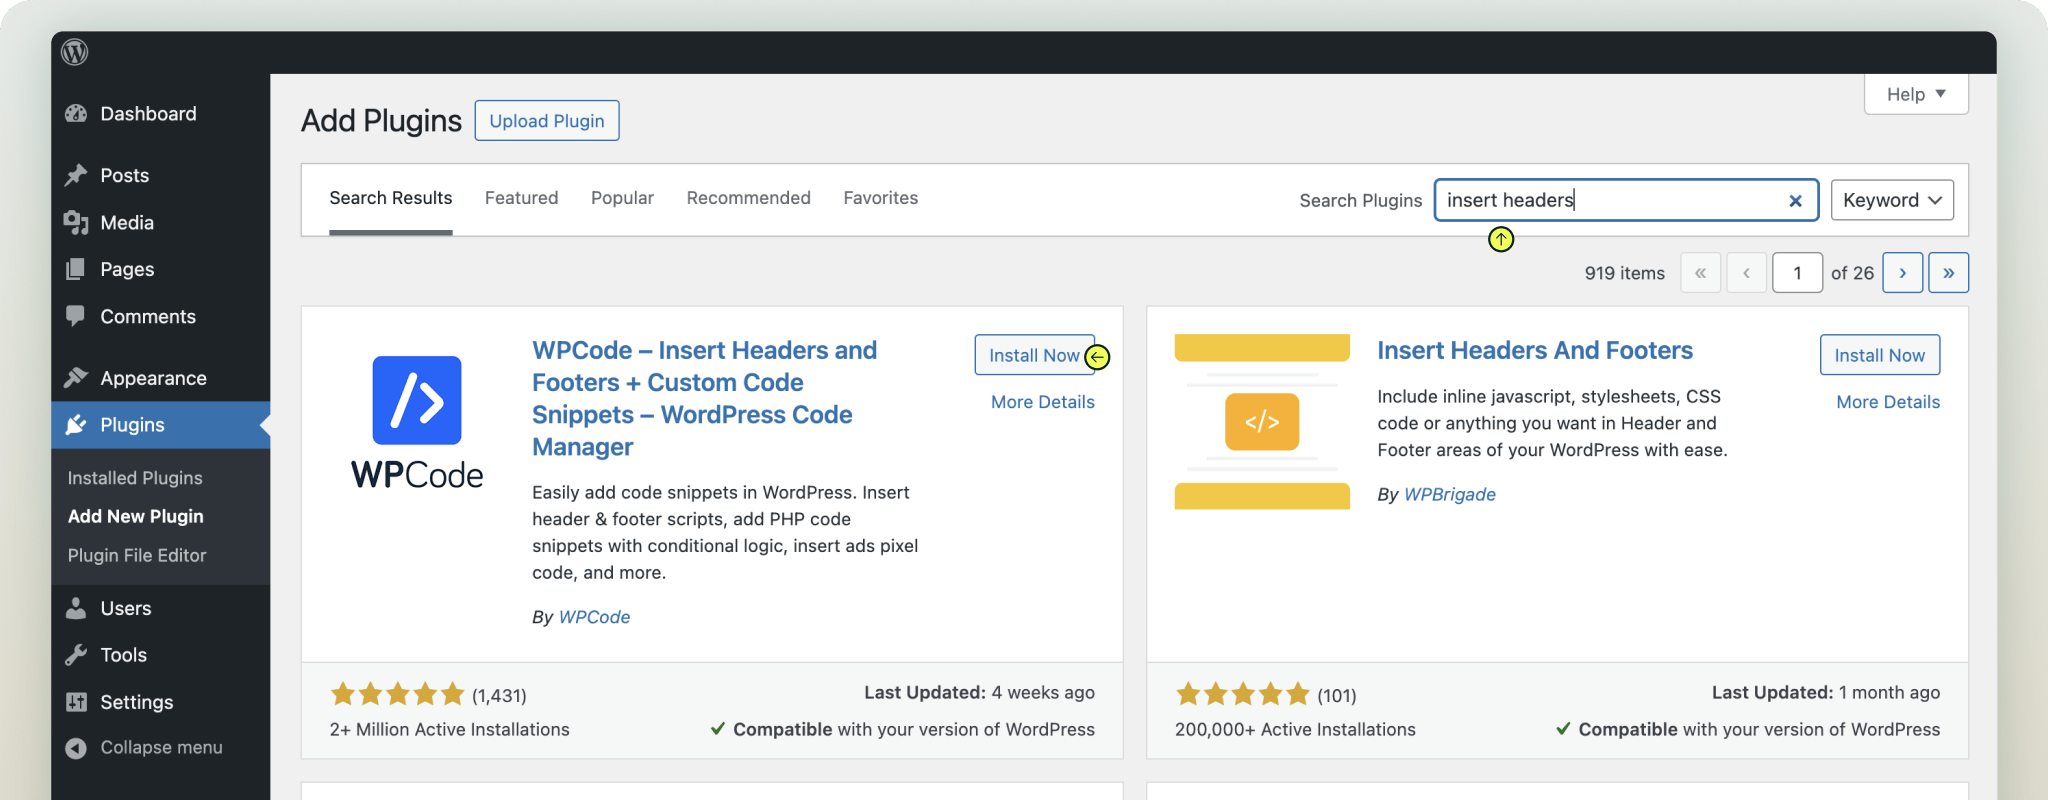The height and width of the screenshot is (800, 2048).
Task: Click the Collapse menu arrow icon
Action: [x=76, y=748]
